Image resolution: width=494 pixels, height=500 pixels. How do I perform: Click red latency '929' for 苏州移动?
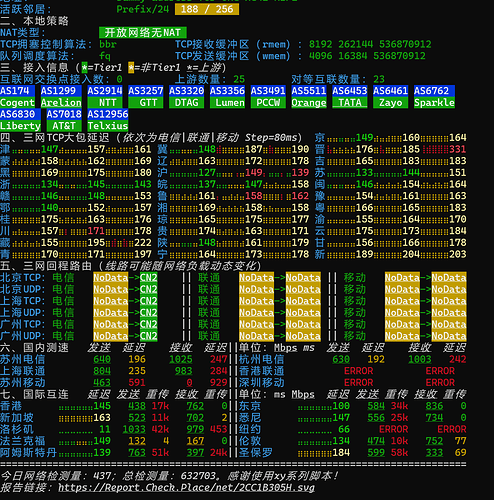pyautogui.click(x=219, y=383)
